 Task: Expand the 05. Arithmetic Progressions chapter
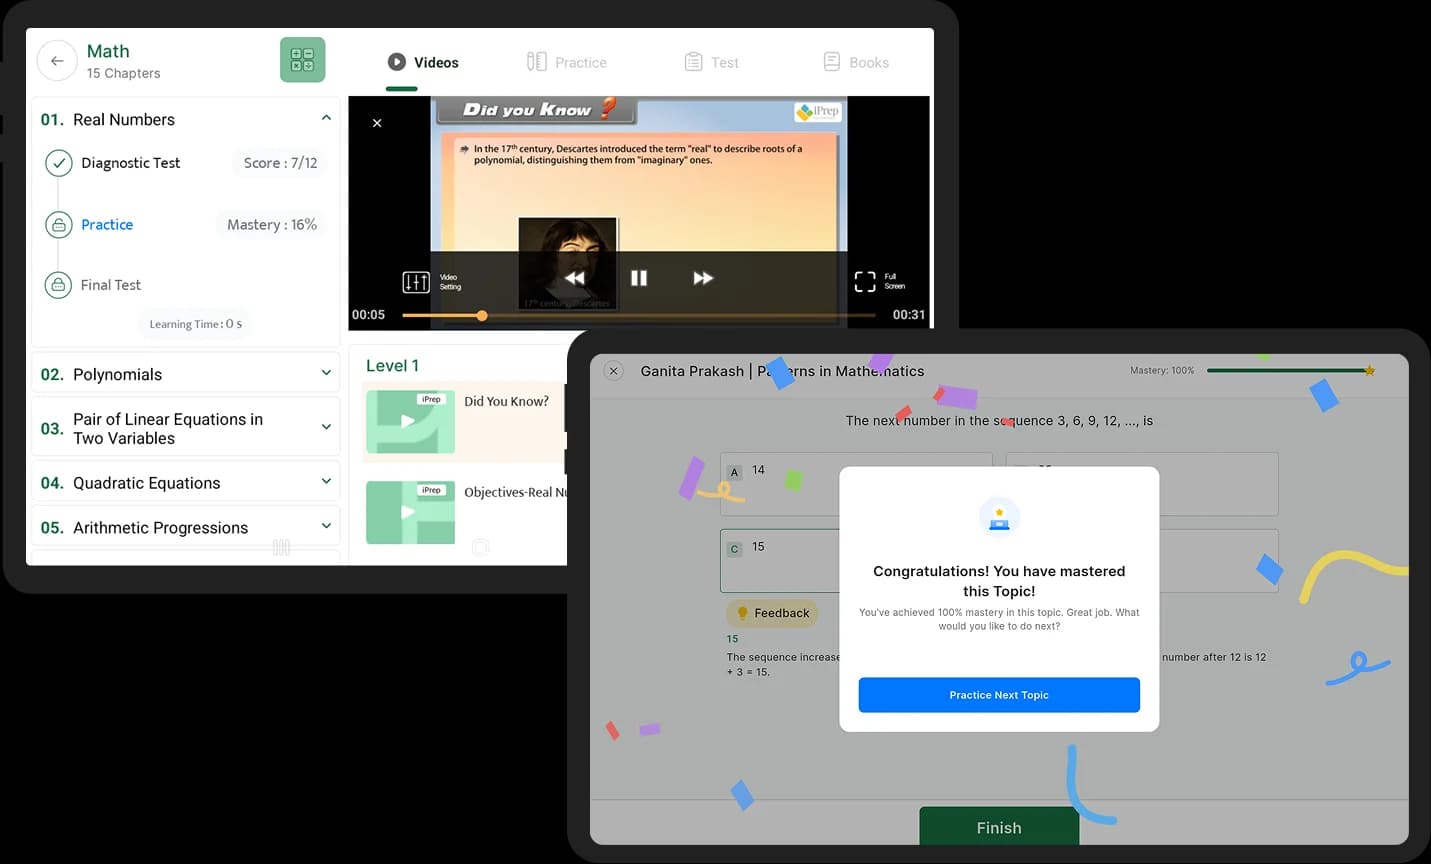[326, 526]
